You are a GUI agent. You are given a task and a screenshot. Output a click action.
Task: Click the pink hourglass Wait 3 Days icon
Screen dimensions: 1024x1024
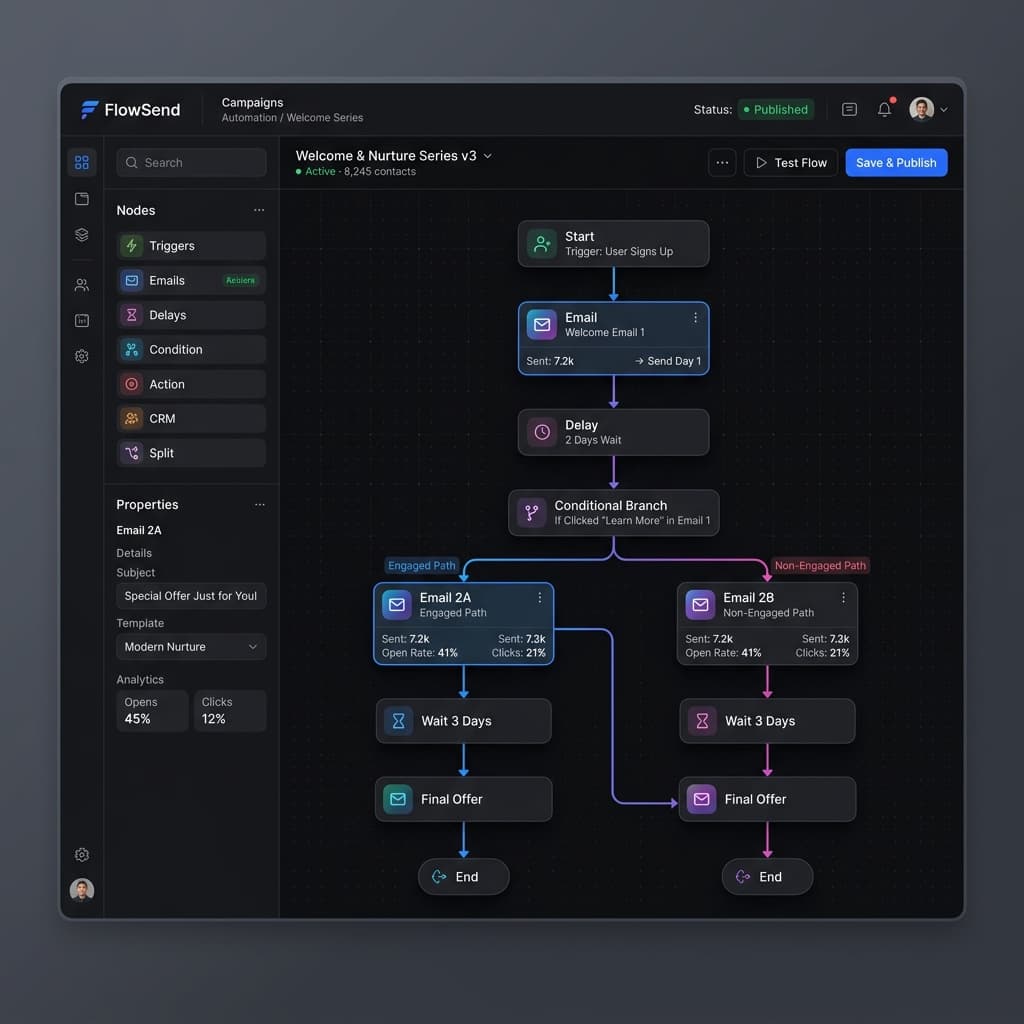[x=702, y=721]
